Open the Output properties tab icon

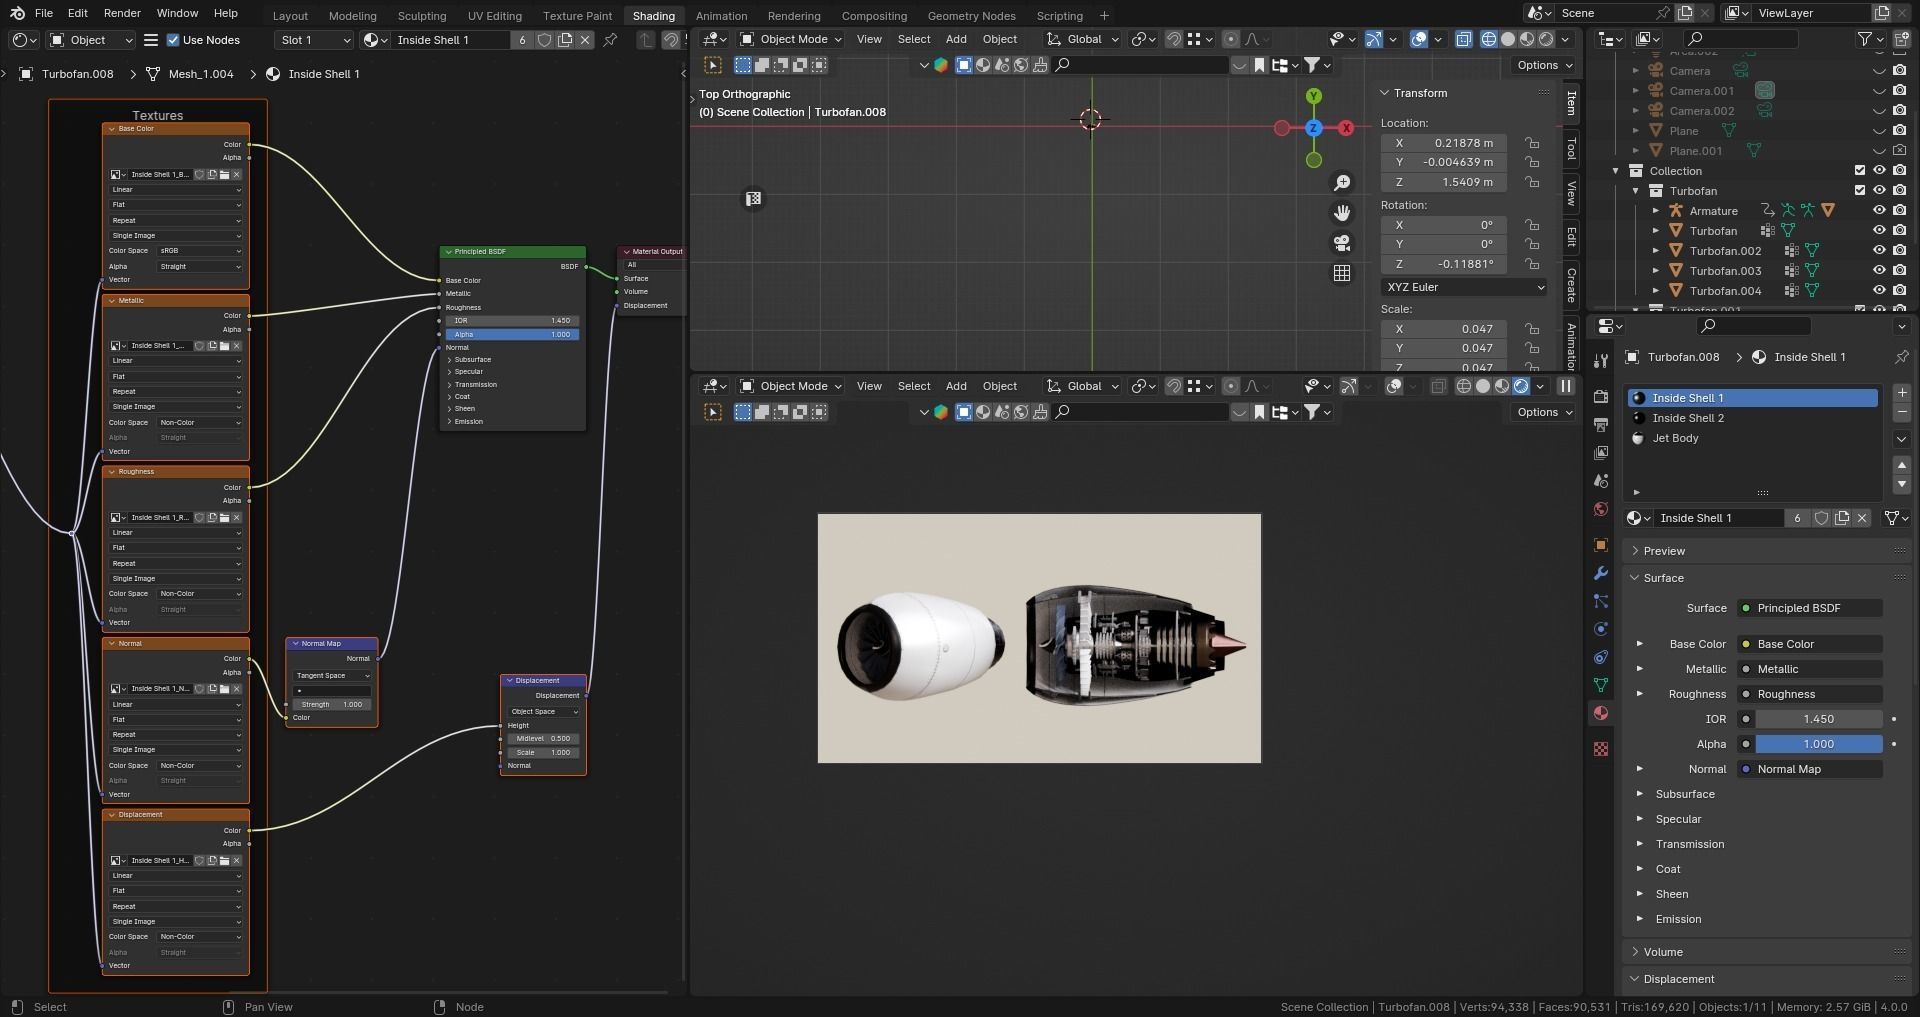tap(1601, 425)
